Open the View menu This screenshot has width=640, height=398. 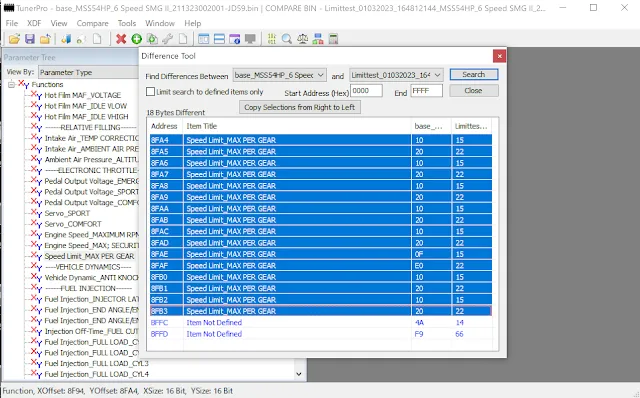59,23
